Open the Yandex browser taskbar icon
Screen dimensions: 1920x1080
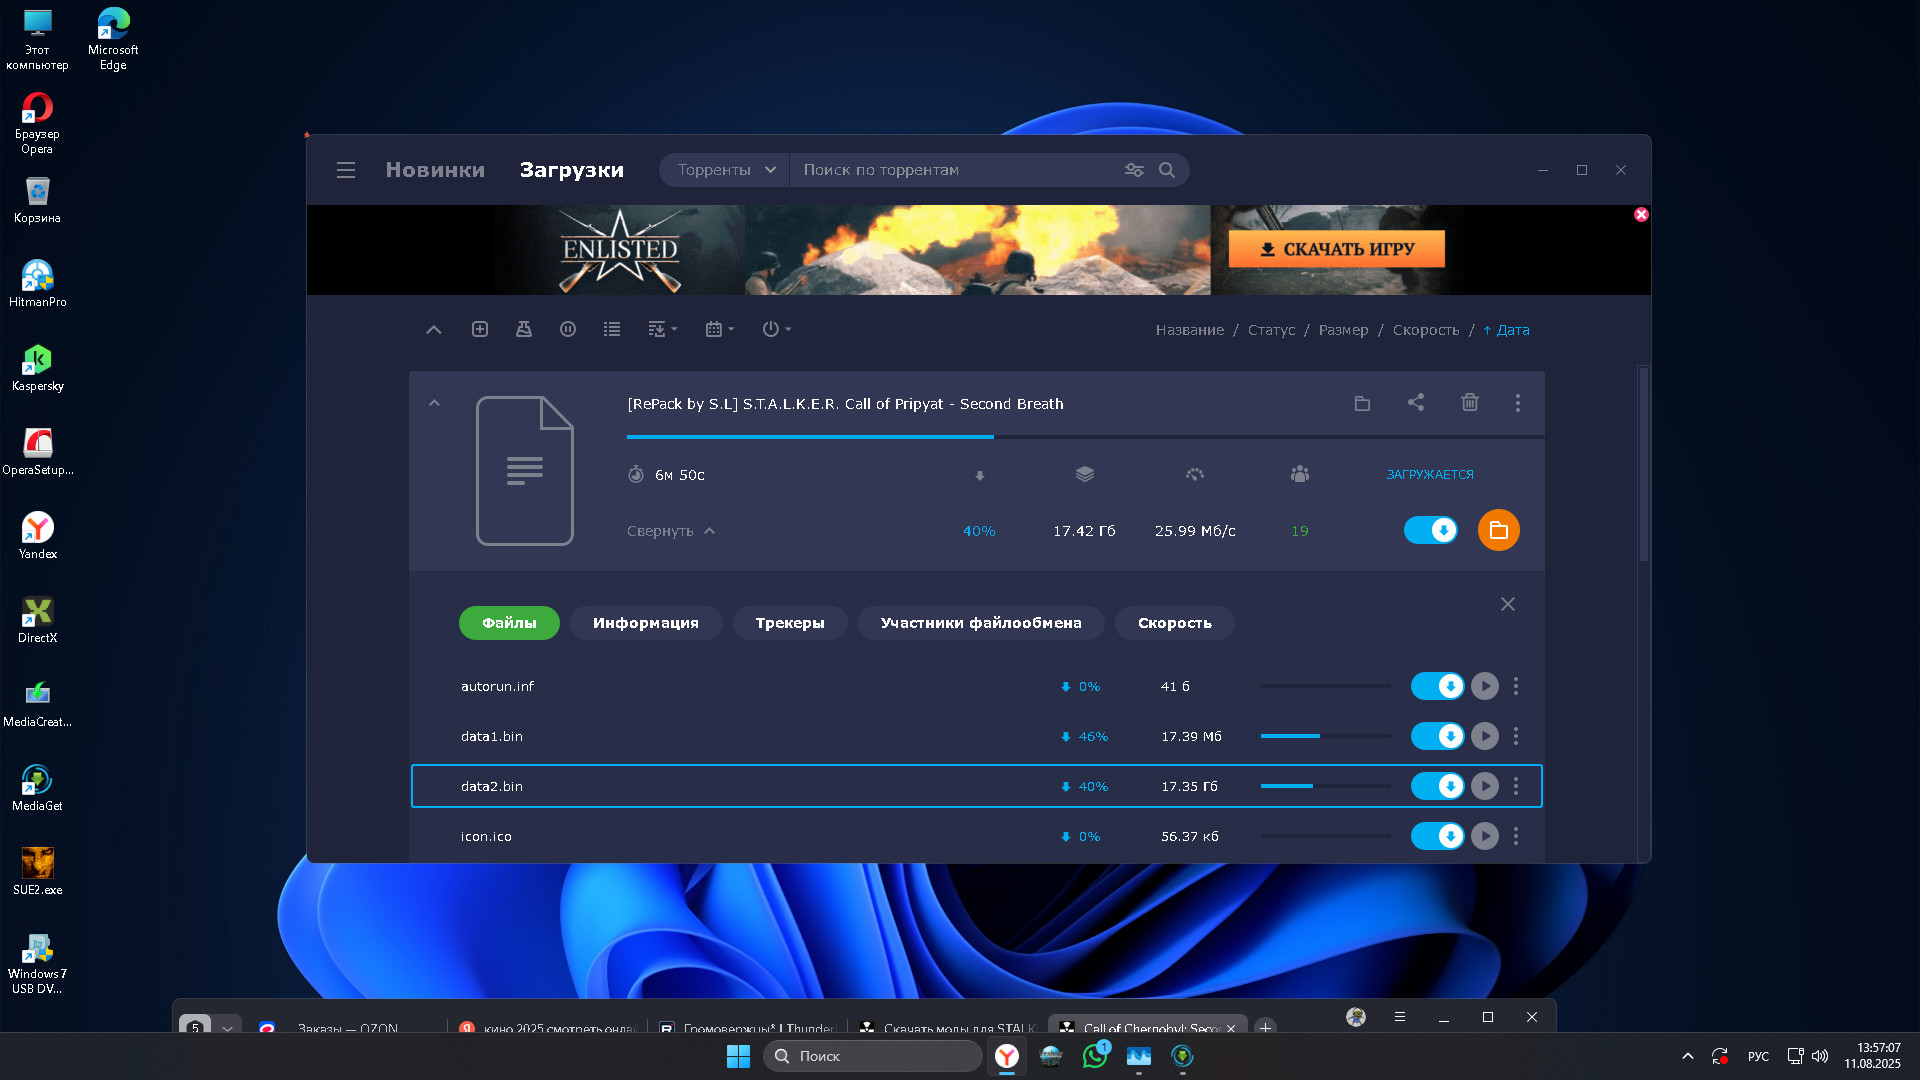click(x=1007, y=1056)
